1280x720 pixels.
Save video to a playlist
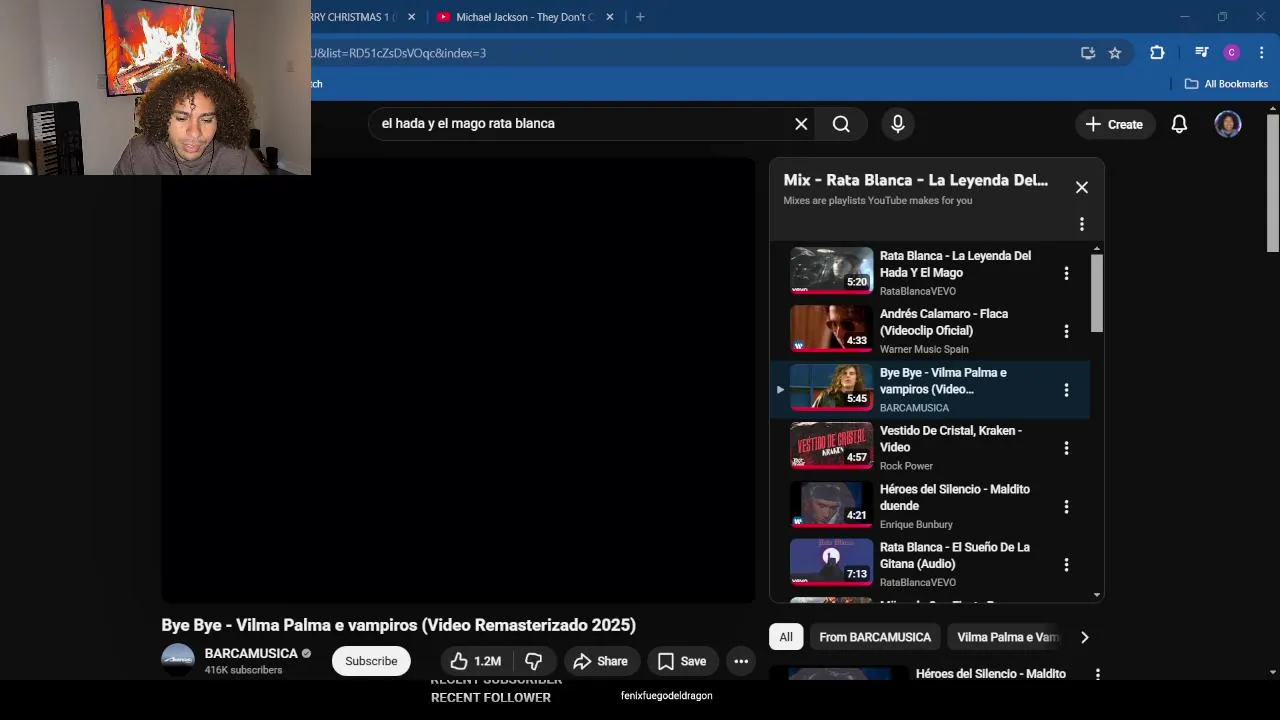pos(682,661)
